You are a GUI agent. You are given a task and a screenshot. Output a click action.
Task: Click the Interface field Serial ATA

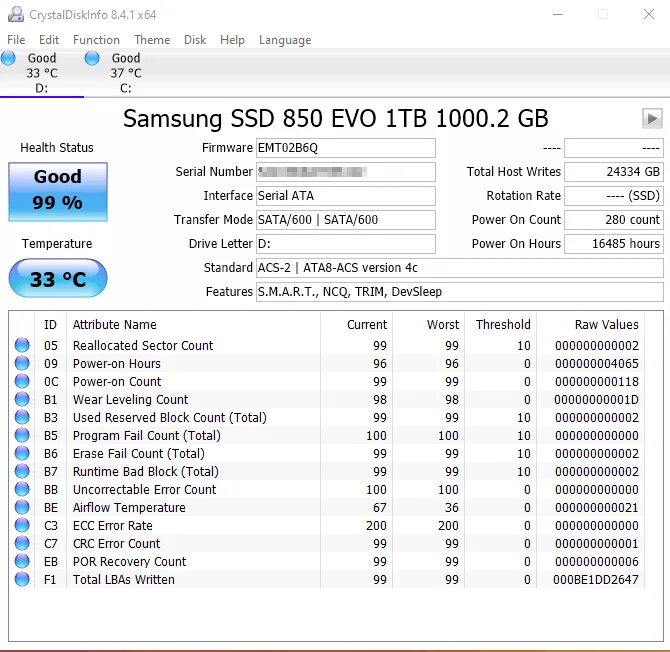(x=346, y=196)
